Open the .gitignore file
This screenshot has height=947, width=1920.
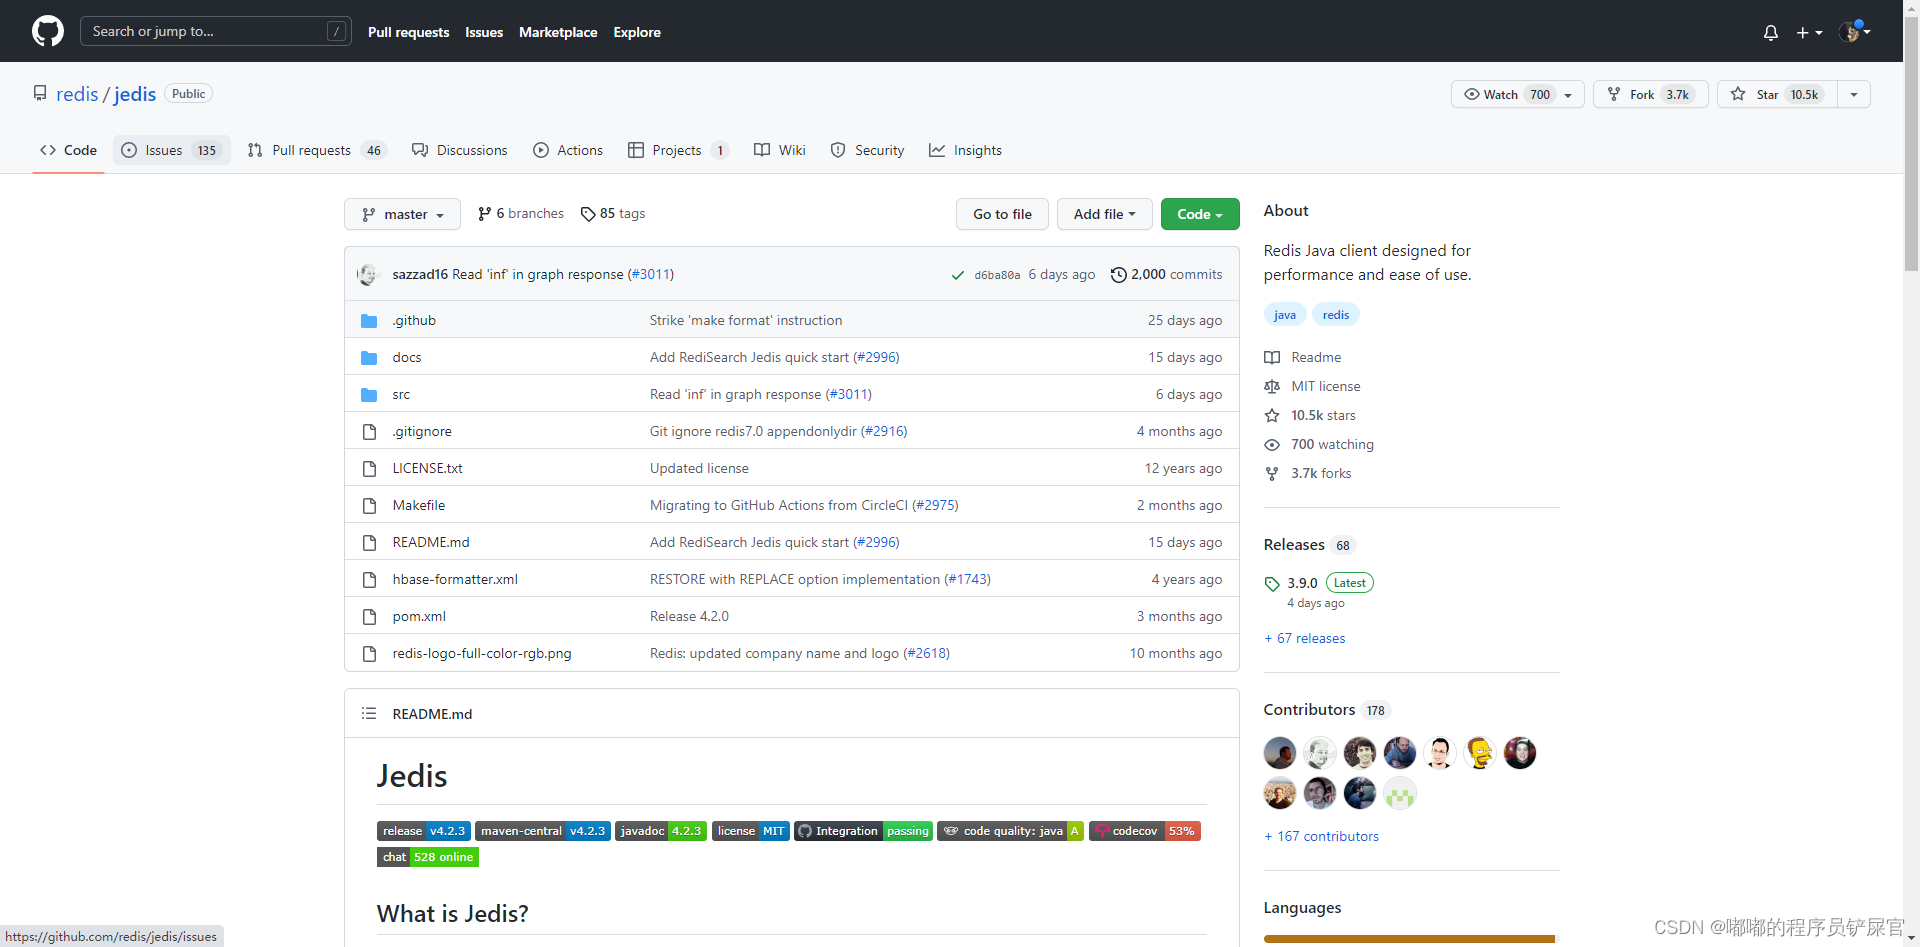tap(422, 431)
